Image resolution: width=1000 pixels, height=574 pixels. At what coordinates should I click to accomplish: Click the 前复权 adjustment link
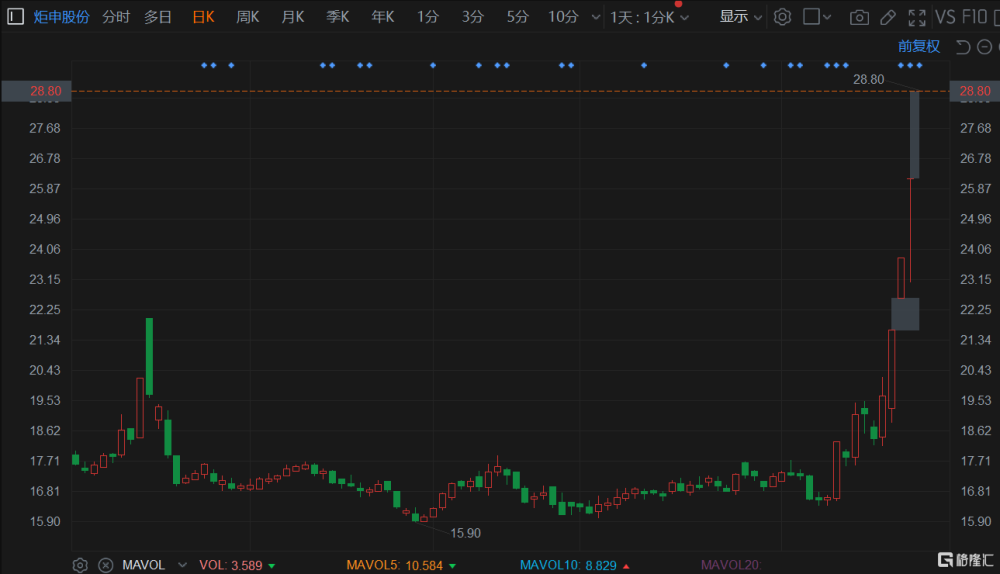click(918, 47)
